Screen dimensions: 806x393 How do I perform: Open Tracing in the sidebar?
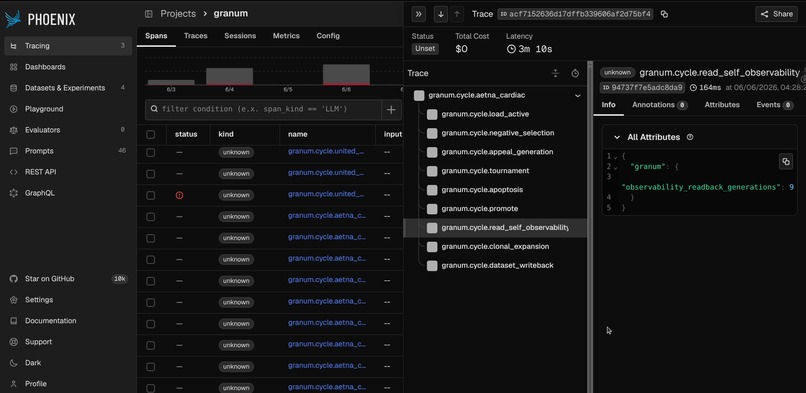point(68,46)
